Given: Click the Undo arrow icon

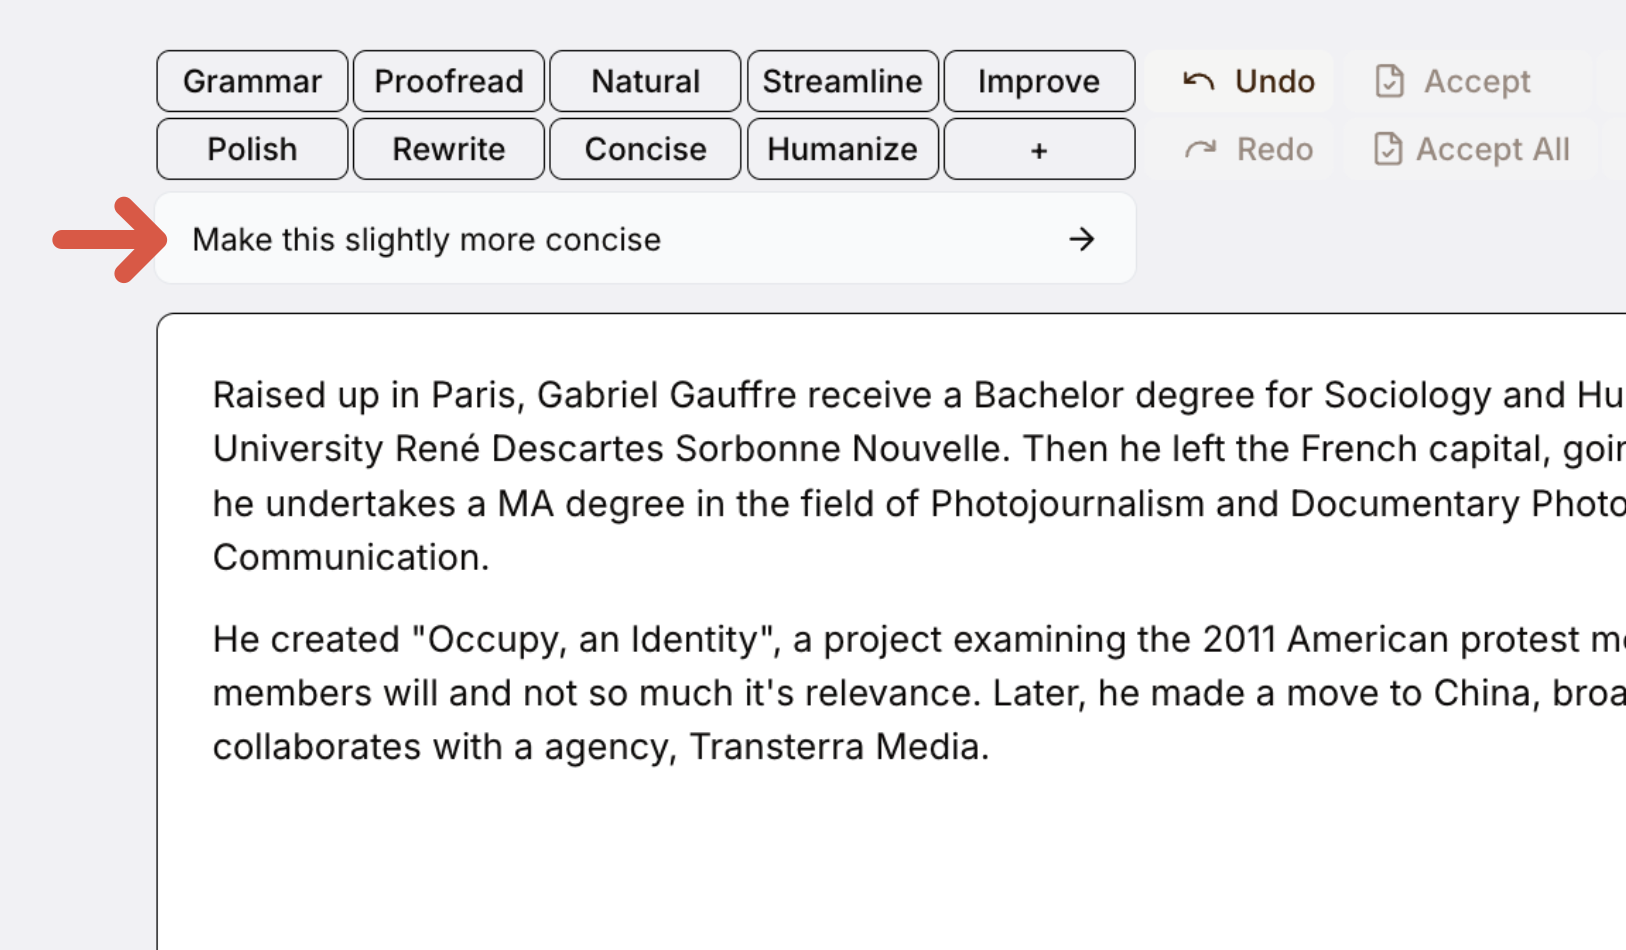Looking at the screenshot, I should pyautogui.click(x=1198, y=81).
